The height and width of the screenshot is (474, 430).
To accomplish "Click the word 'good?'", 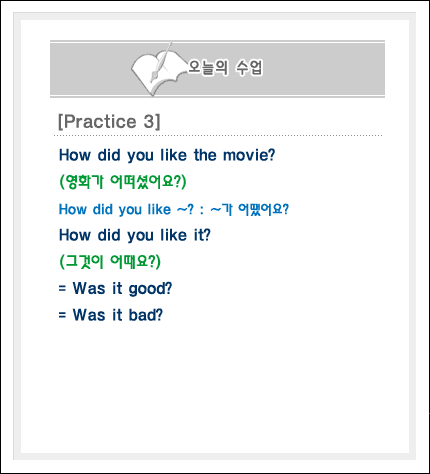I will tap(150, 289).
